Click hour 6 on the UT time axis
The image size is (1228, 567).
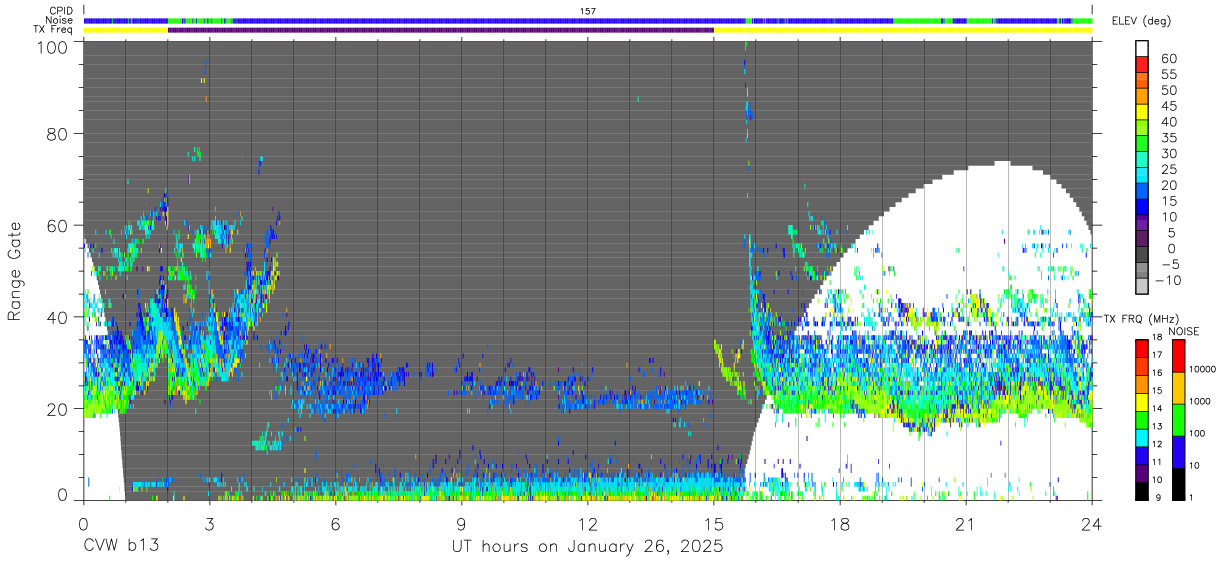click(336, 524)
